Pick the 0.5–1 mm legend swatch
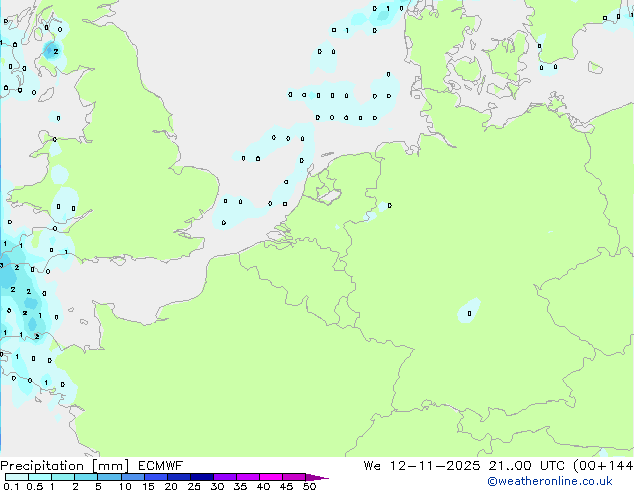The image size is (634, 490). (40, 477)
